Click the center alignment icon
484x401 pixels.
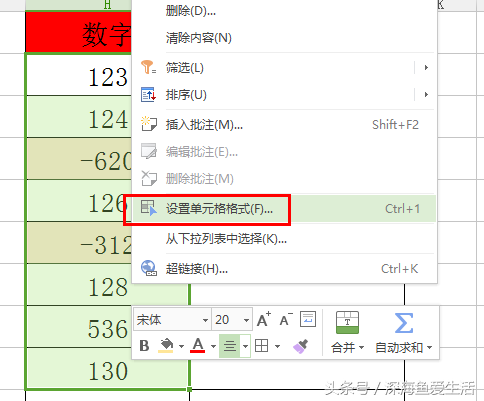229,346
